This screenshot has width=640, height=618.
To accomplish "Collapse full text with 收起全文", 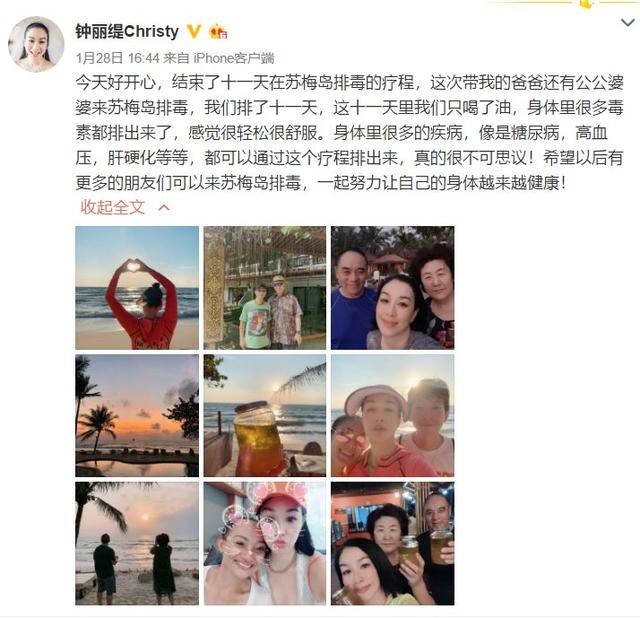I will (113, 207).
